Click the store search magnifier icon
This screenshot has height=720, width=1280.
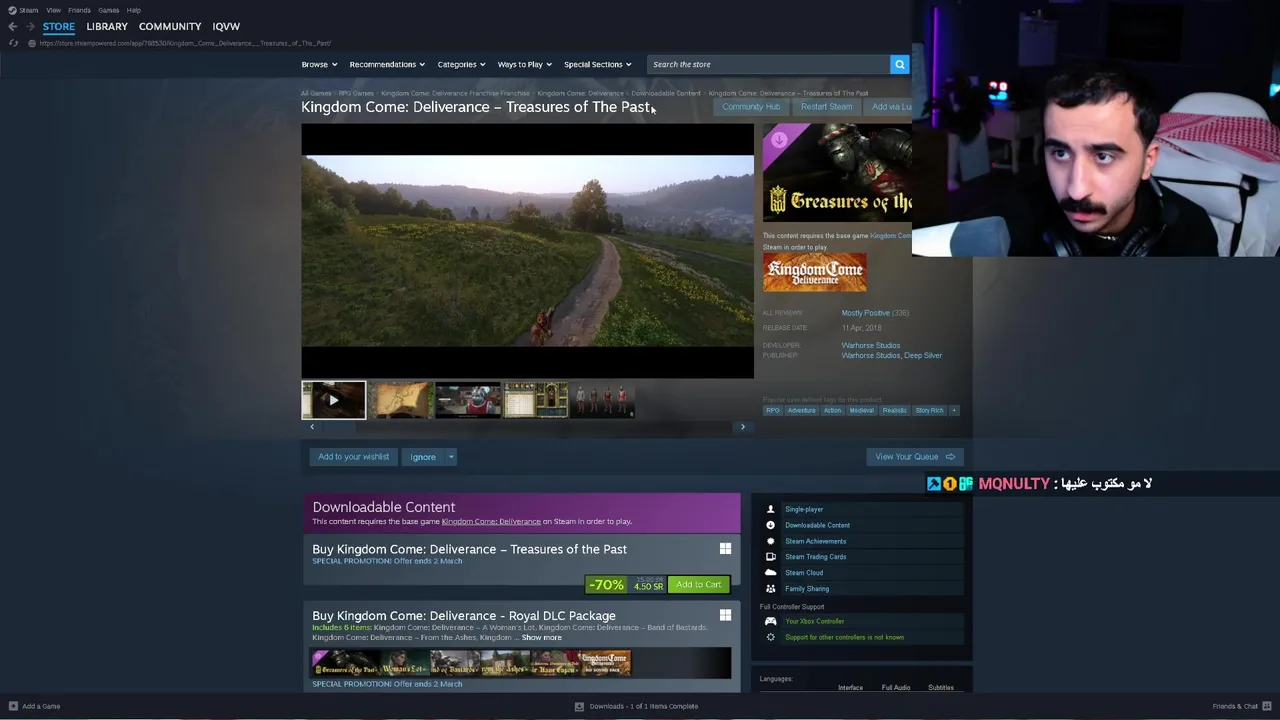click(899, 64)
